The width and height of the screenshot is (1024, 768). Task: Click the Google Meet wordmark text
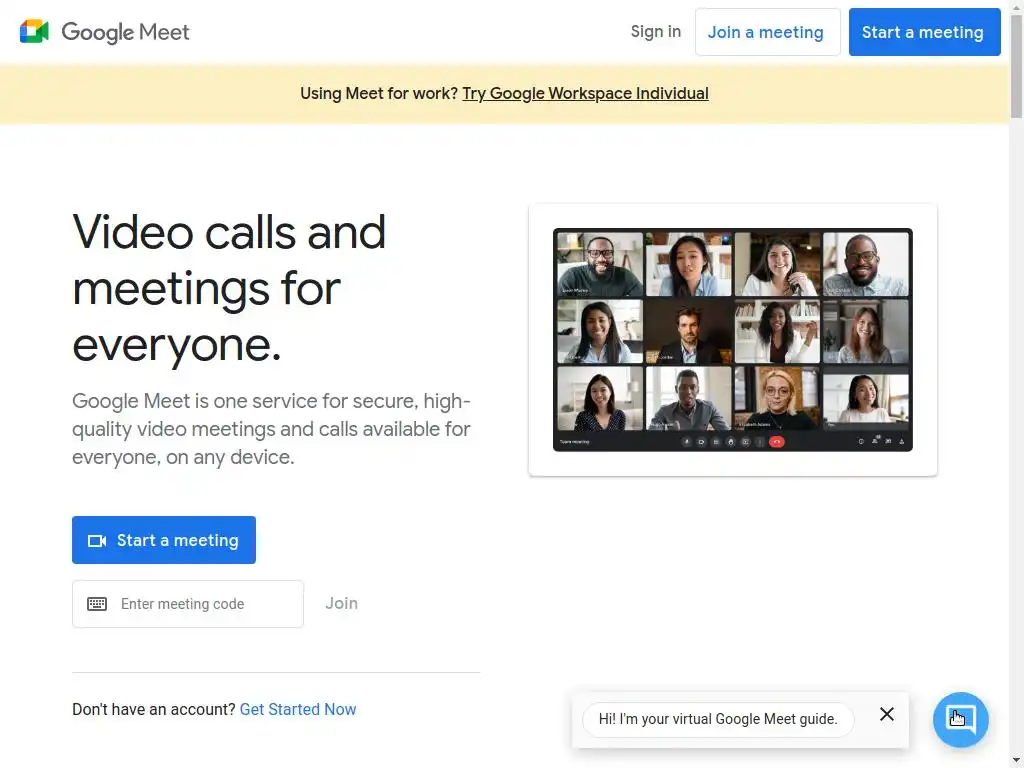tap(125, 32)
